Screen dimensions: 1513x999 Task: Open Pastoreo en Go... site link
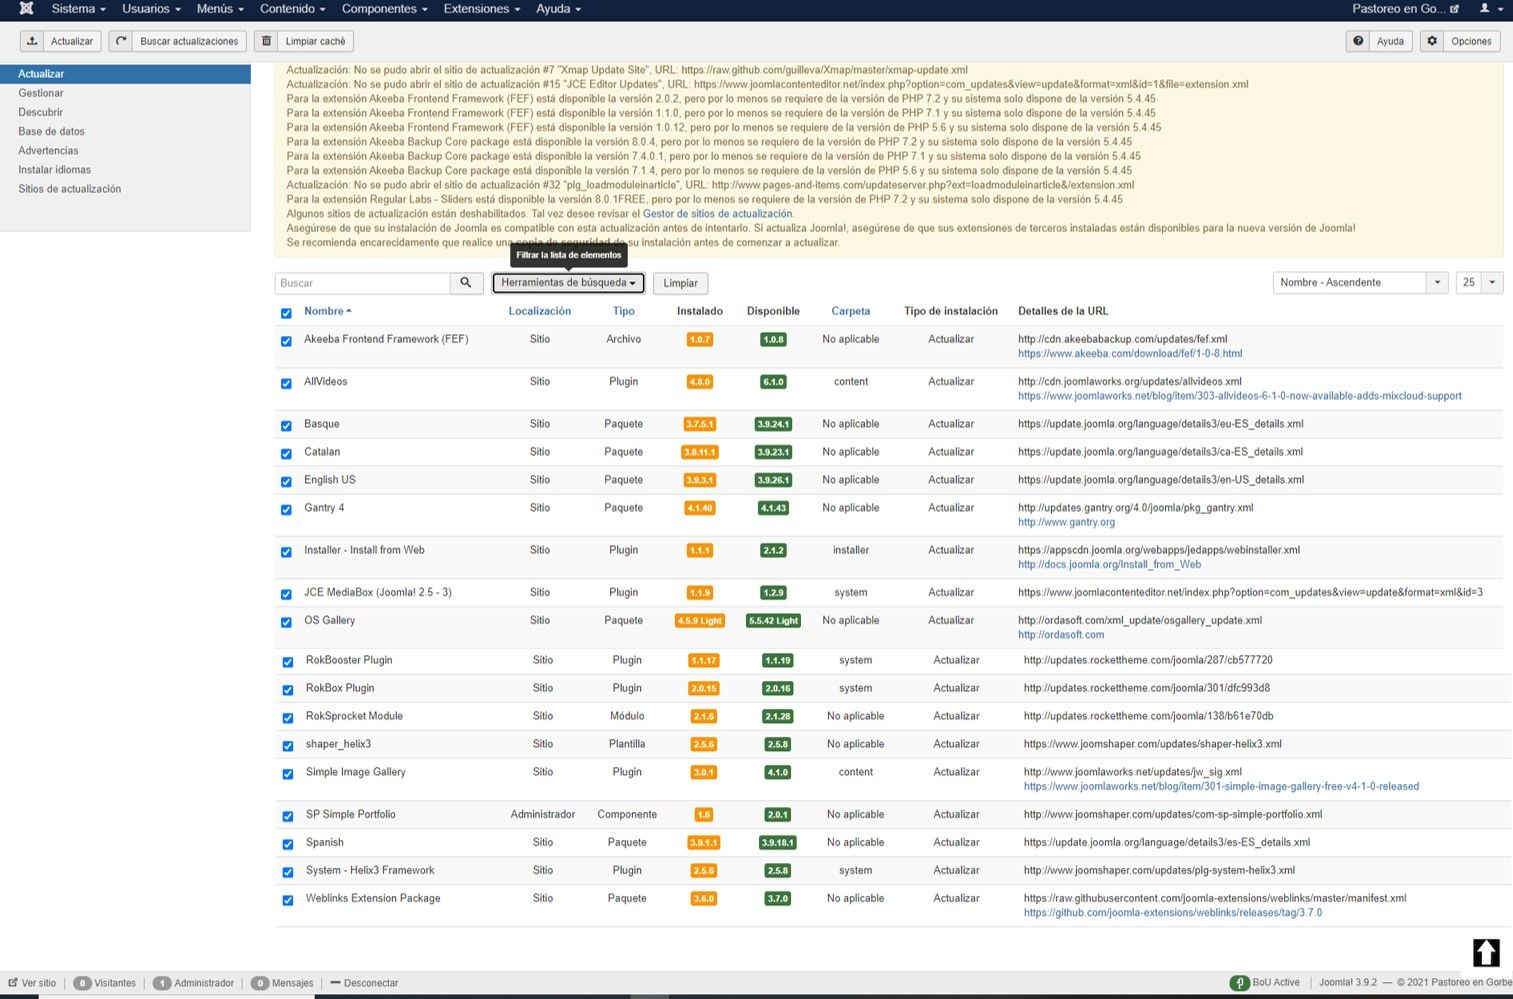[x=1405, y=8]
